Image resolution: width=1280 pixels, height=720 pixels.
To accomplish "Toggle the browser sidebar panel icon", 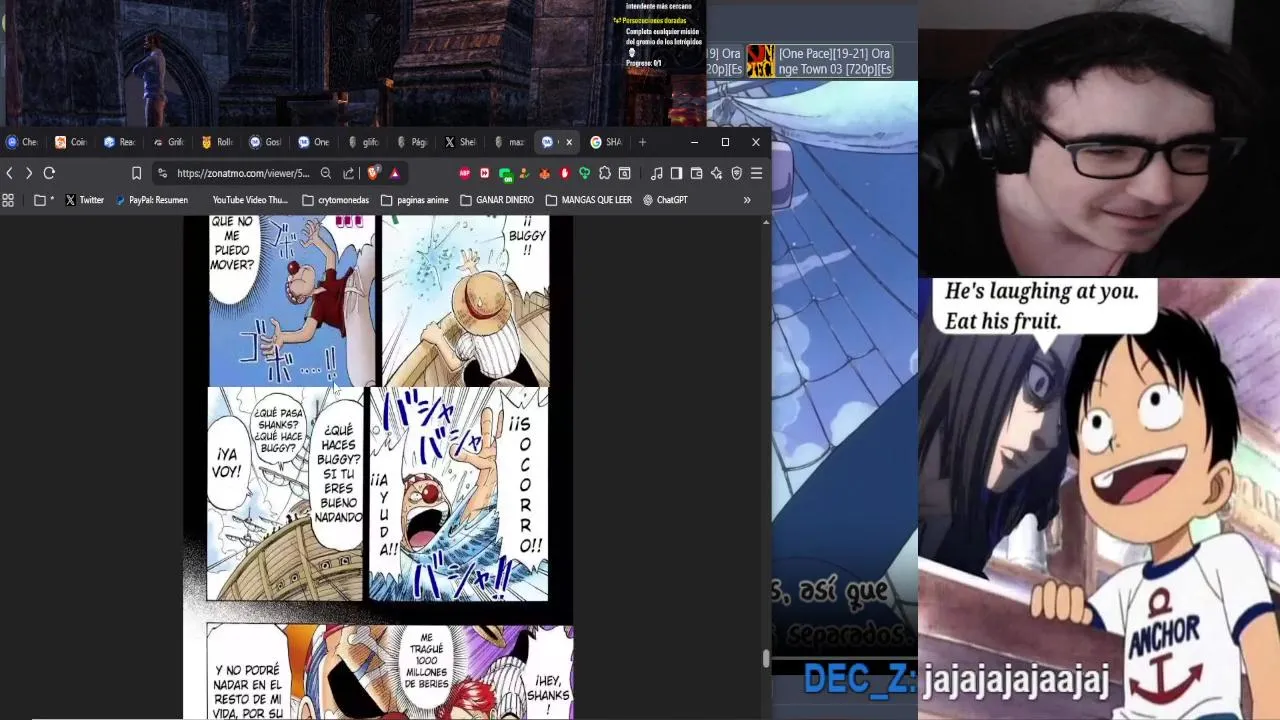I will point(677,173).
